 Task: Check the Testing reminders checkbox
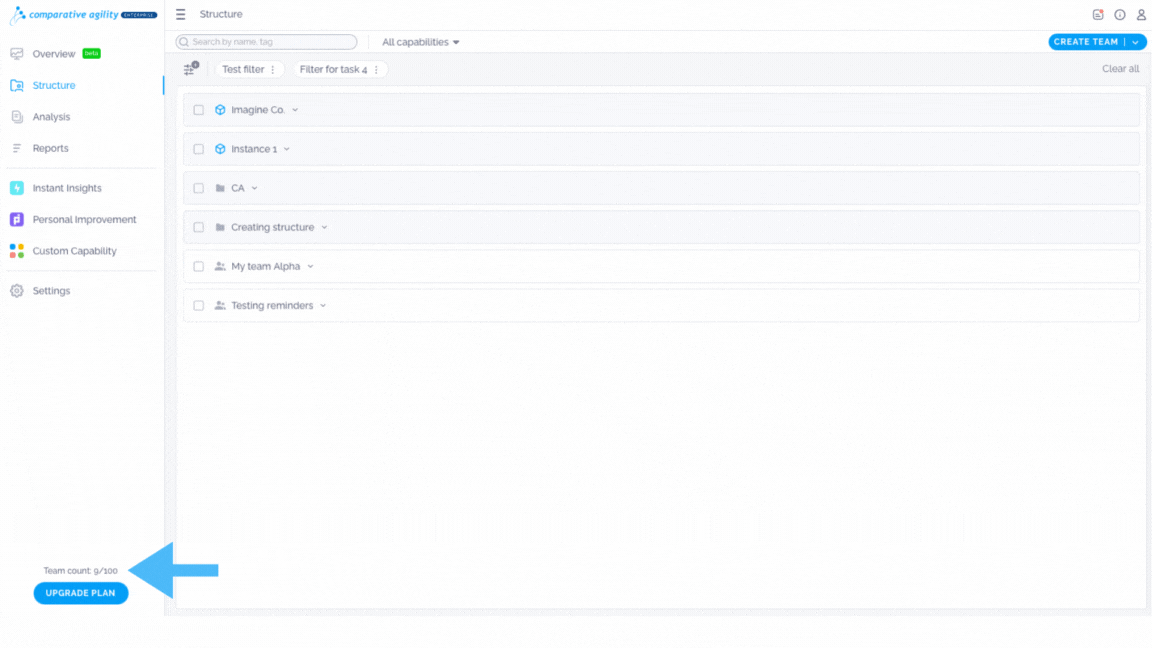198,305
